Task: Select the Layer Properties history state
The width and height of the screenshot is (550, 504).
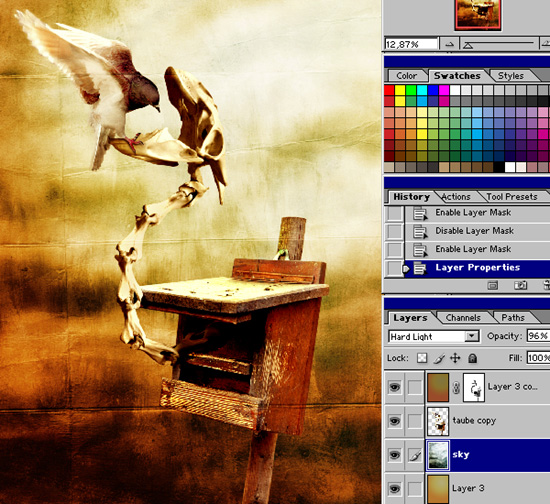Action: coord(477,268)
